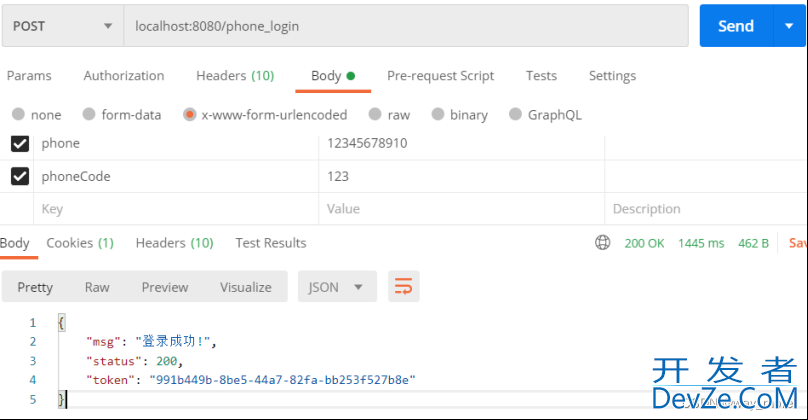Open the POST method dropdown

click(61, 26)
